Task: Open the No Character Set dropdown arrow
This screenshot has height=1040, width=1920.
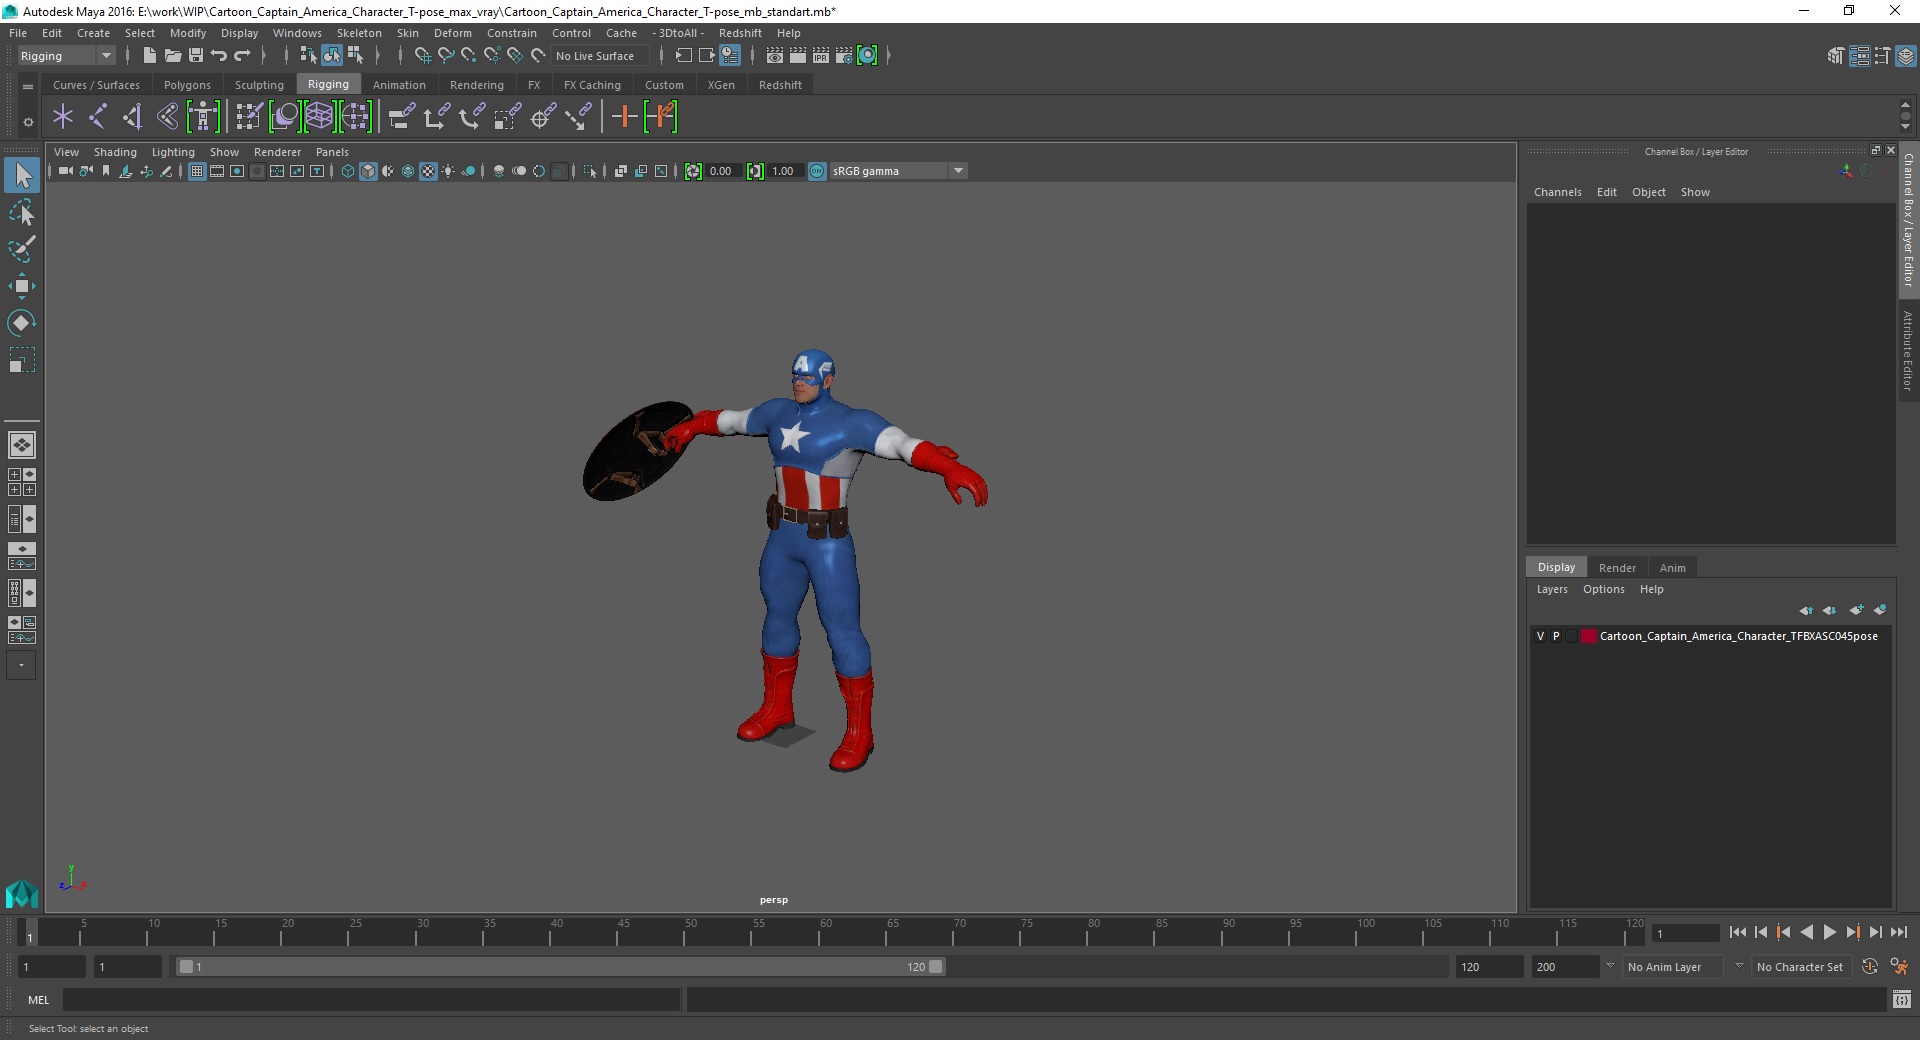Action: (x=1739, y=966)
